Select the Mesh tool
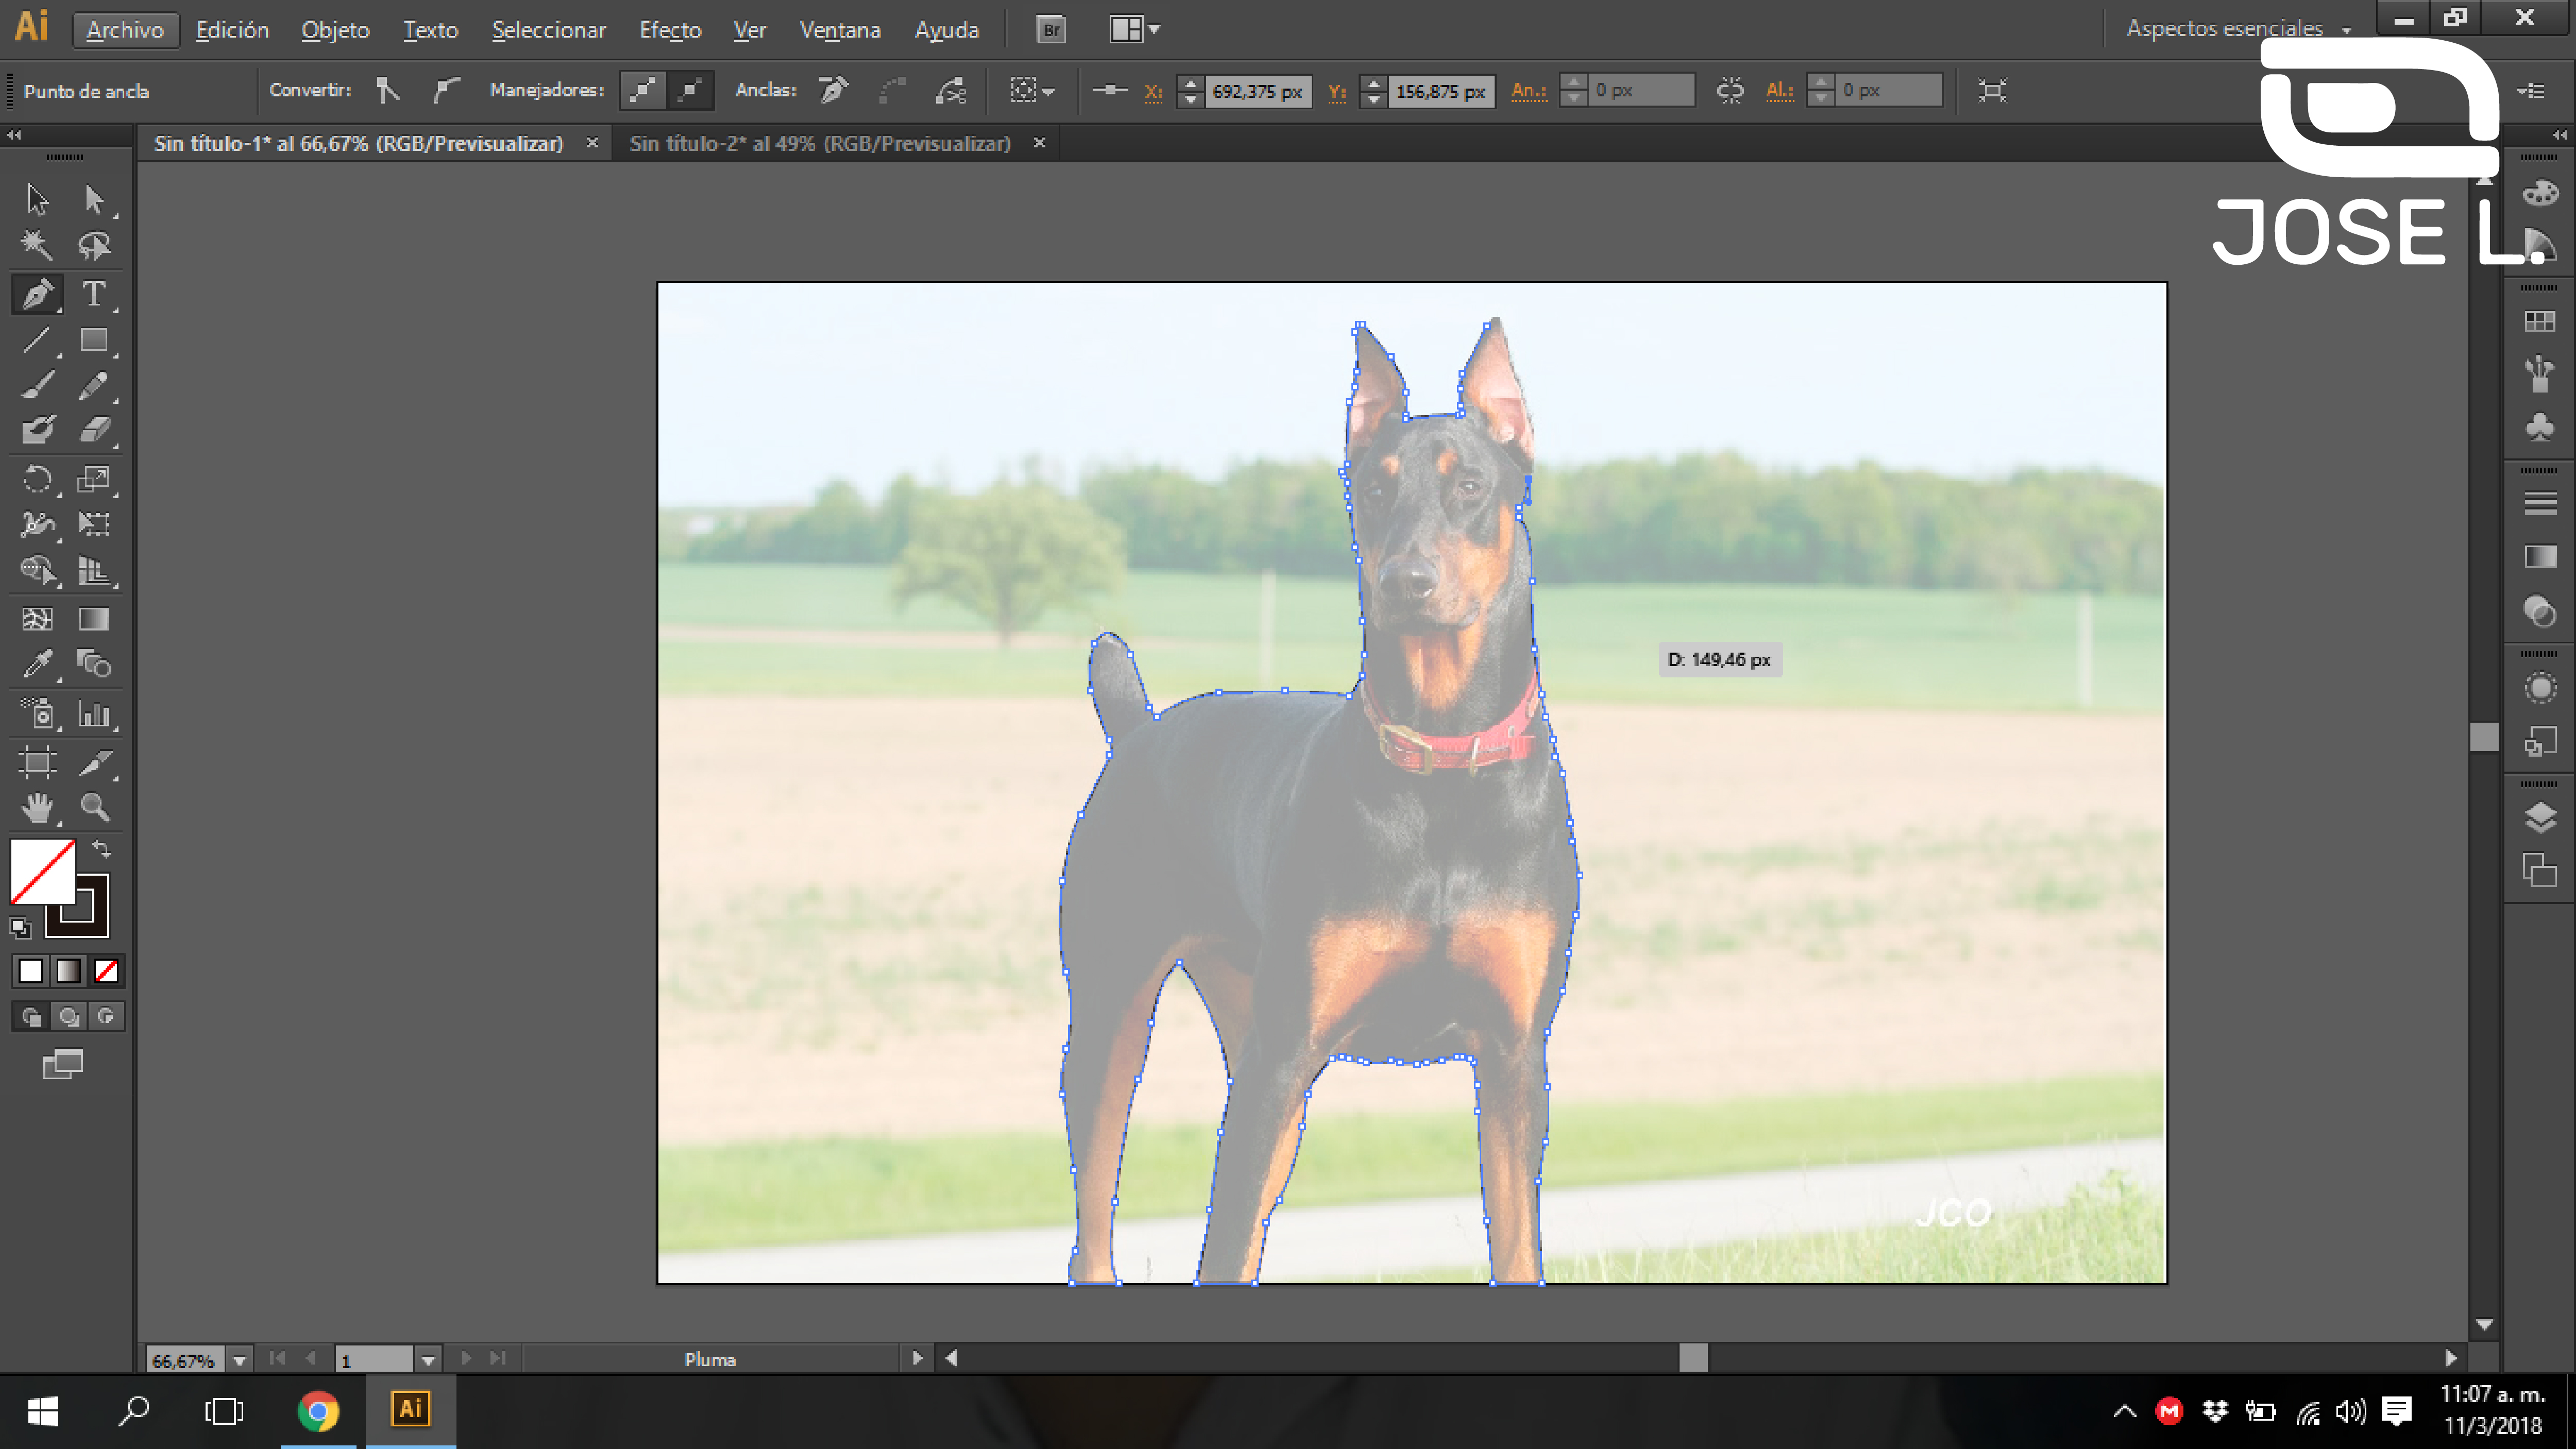 point(37,619)
